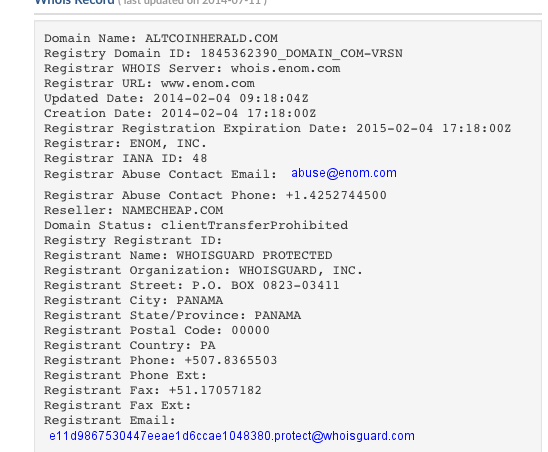The width and height of the screenshot is (548, 452).
Task: Click the Domain Name ALTCOINHERALD.COM line
Action: (x=161, y=38)
